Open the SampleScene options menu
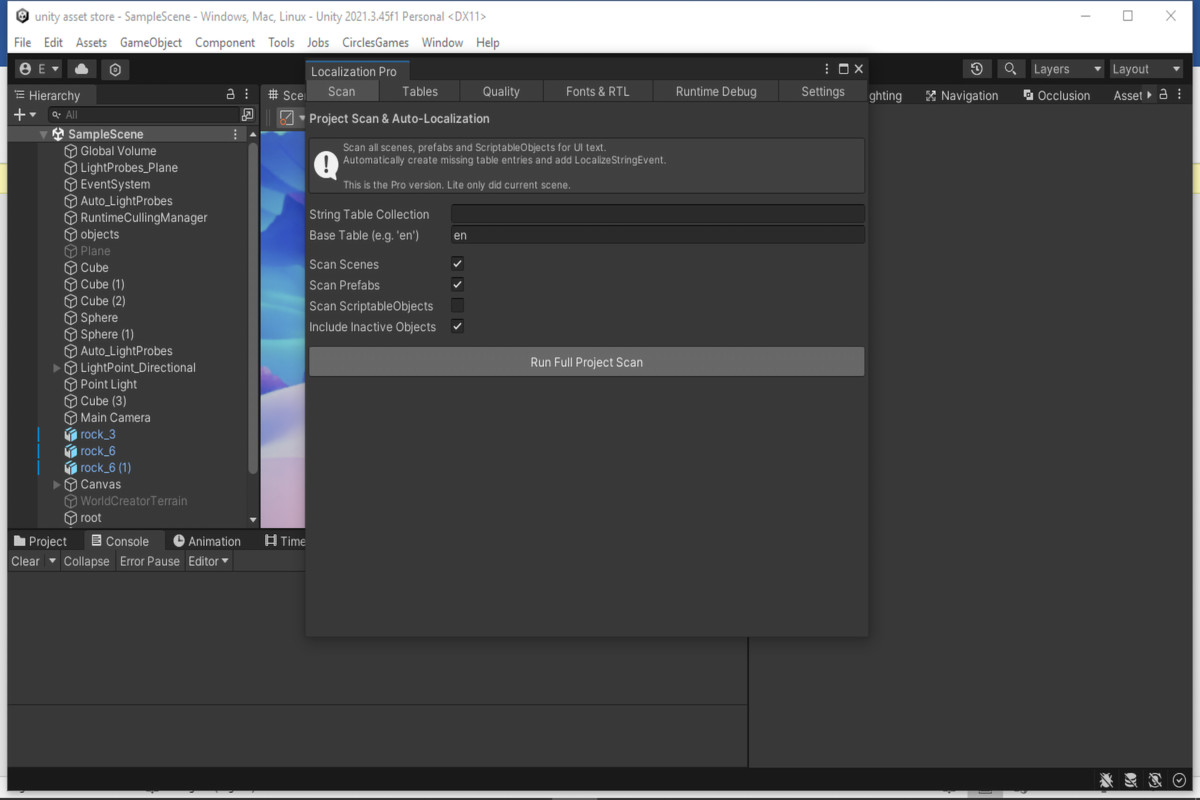 pyautogui.click(x=236, y=134)
